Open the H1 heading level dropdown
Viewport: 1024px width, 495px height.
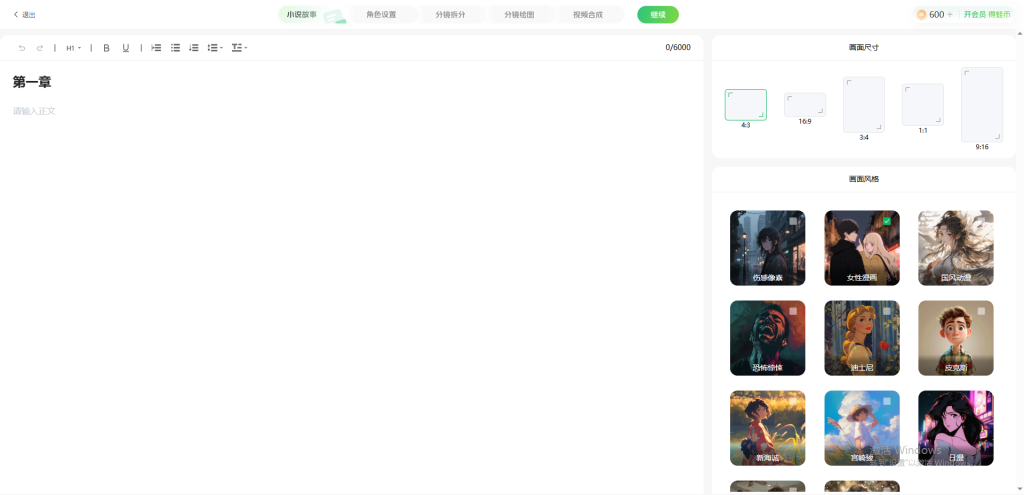tap(73, 48)
